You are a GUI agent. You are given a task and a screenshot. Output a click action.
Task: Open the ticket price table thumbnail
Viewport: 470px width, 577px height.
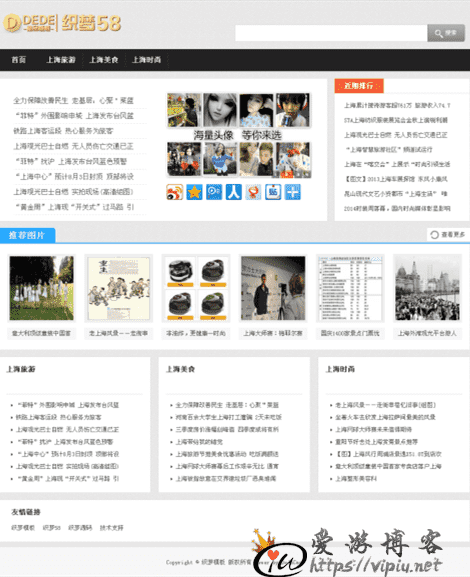coord(350,288)
